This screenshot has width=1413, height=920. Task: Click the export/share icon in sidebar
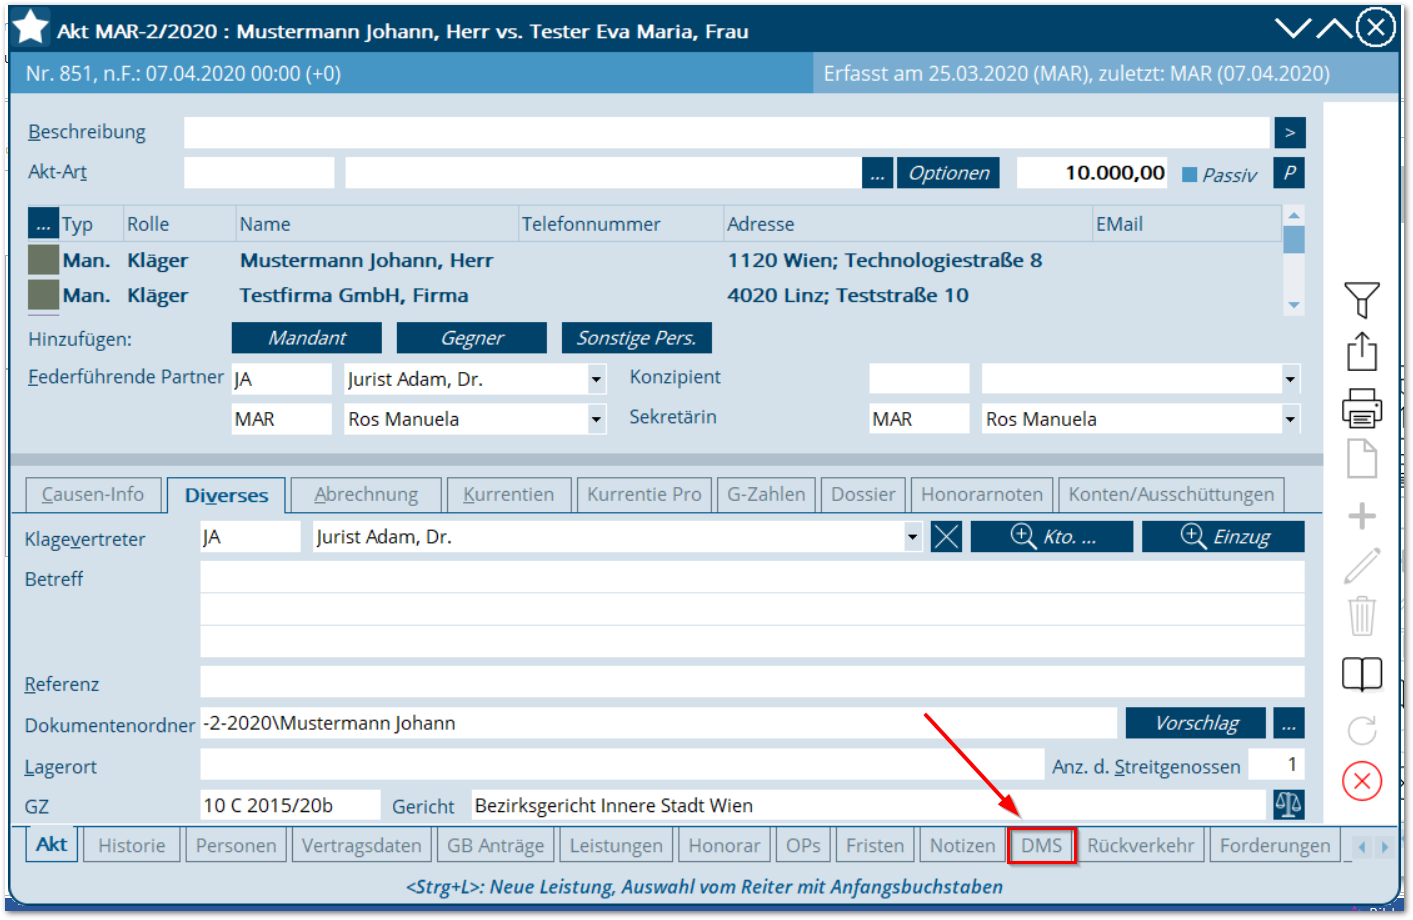pos(1361,351)
